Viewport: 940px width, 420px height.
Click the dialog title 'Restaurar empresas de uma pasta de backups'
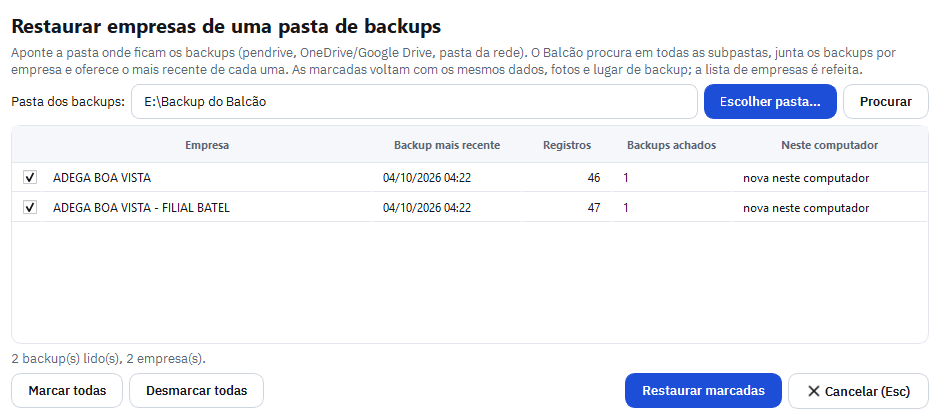(226, 26)
